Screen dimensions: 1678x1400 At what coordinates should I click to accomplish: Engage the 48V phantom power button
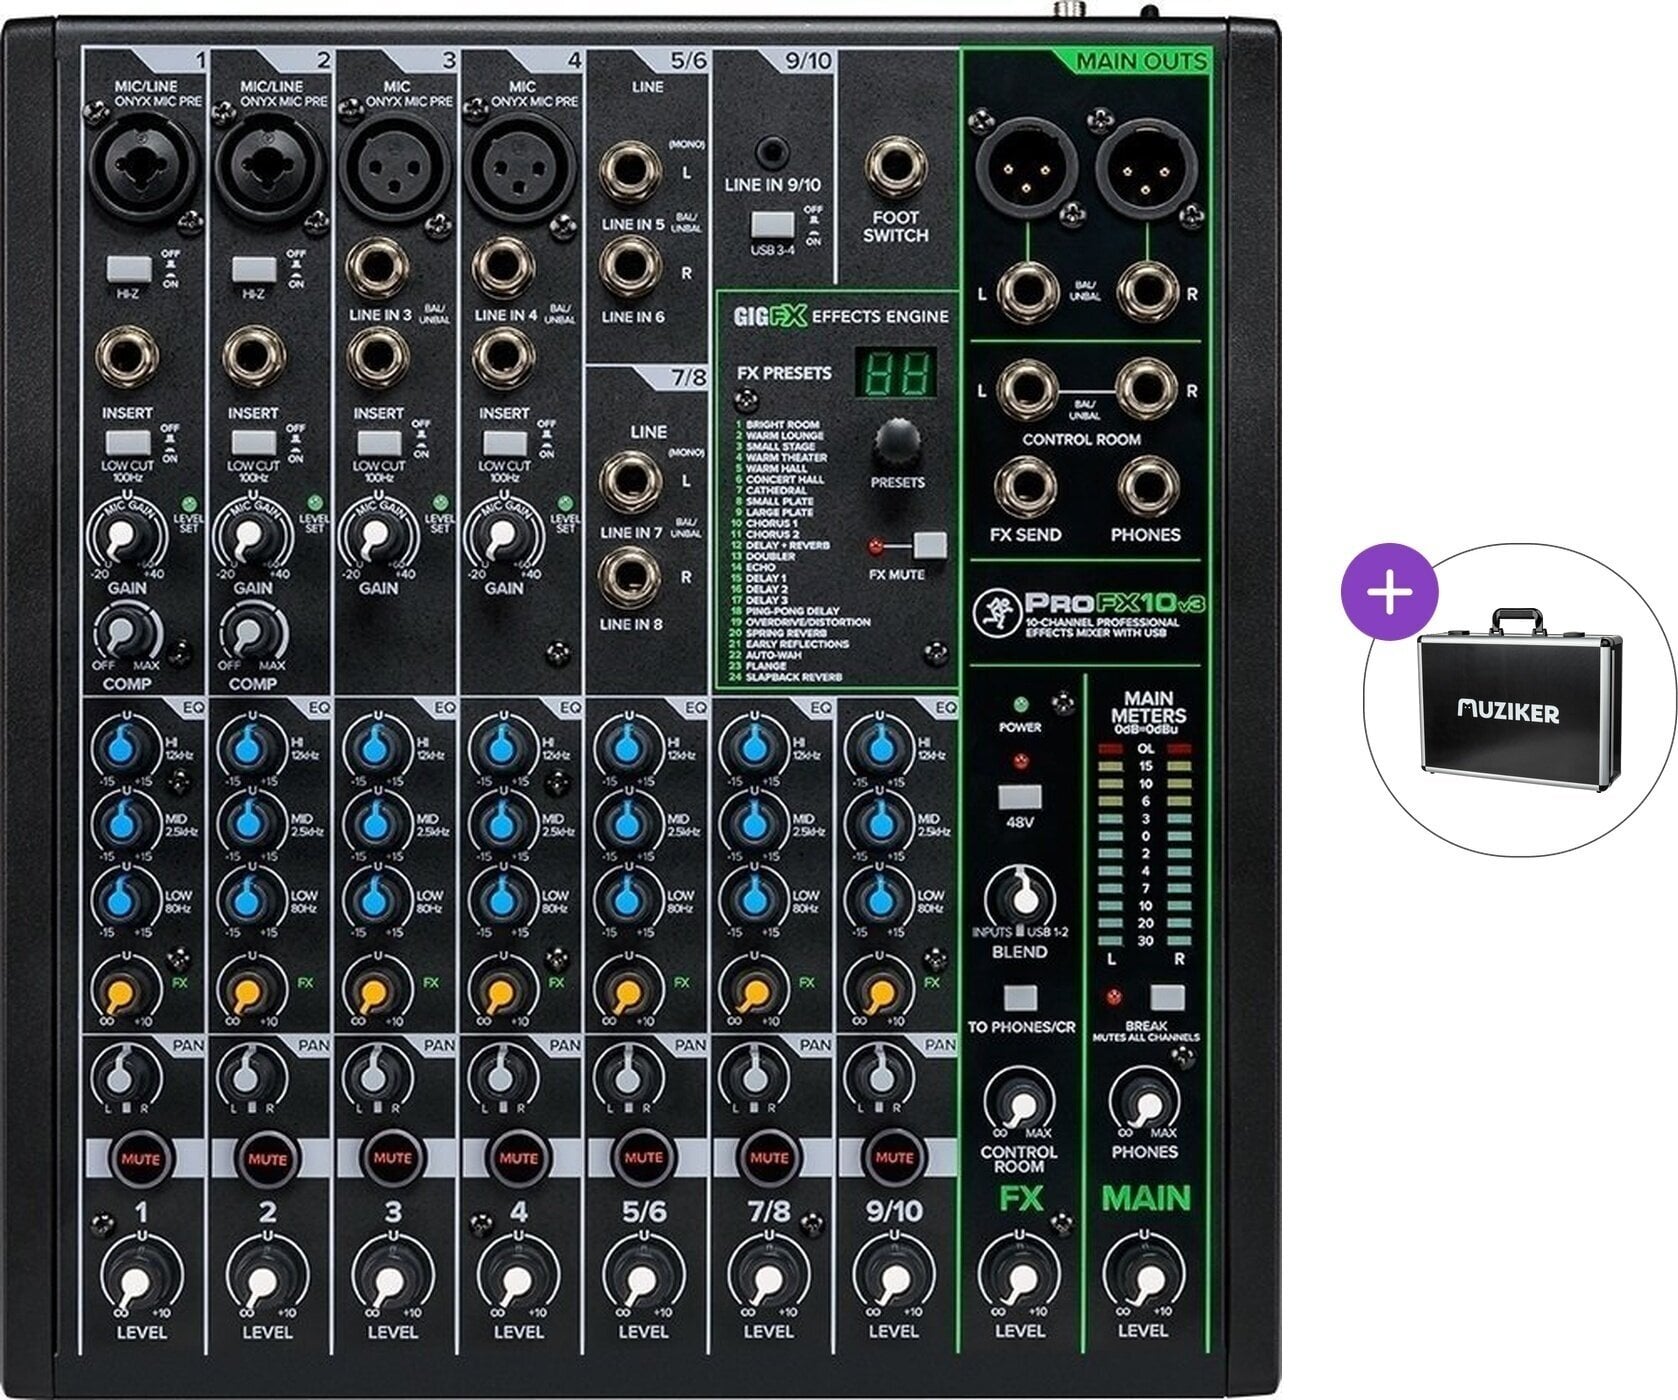1020,798
